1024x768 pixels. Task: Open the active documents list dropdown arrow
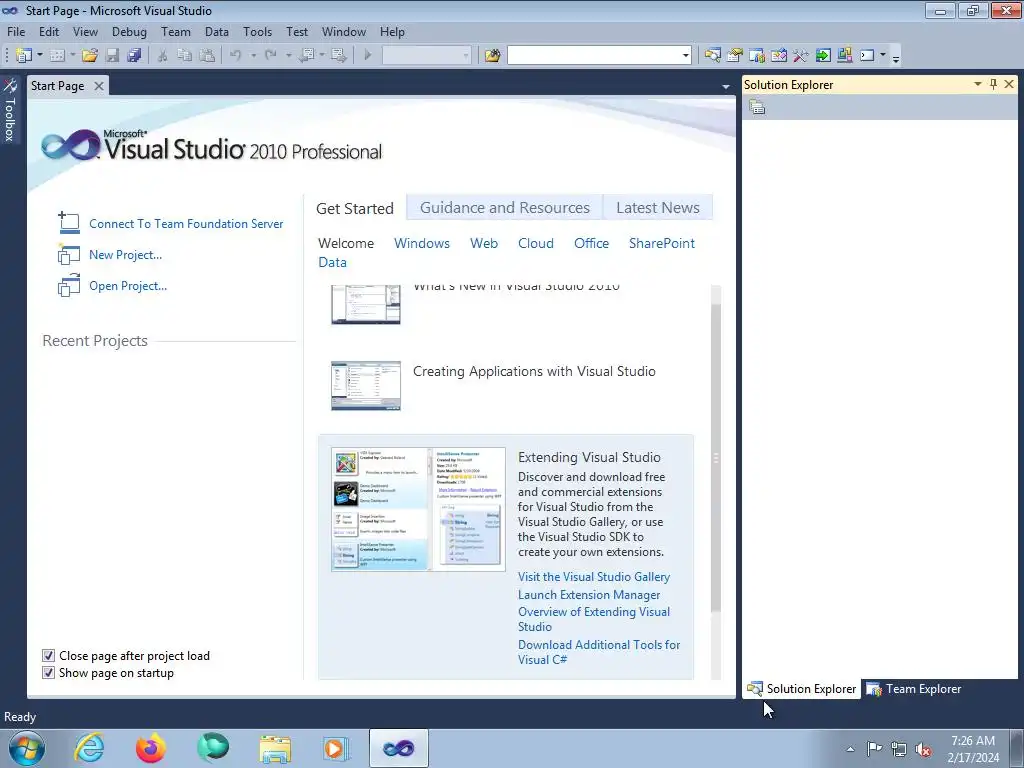click(726, 87)
